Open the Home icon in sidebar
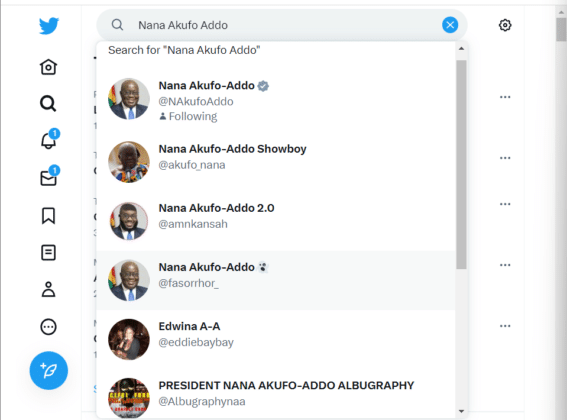 coord(48,67)
